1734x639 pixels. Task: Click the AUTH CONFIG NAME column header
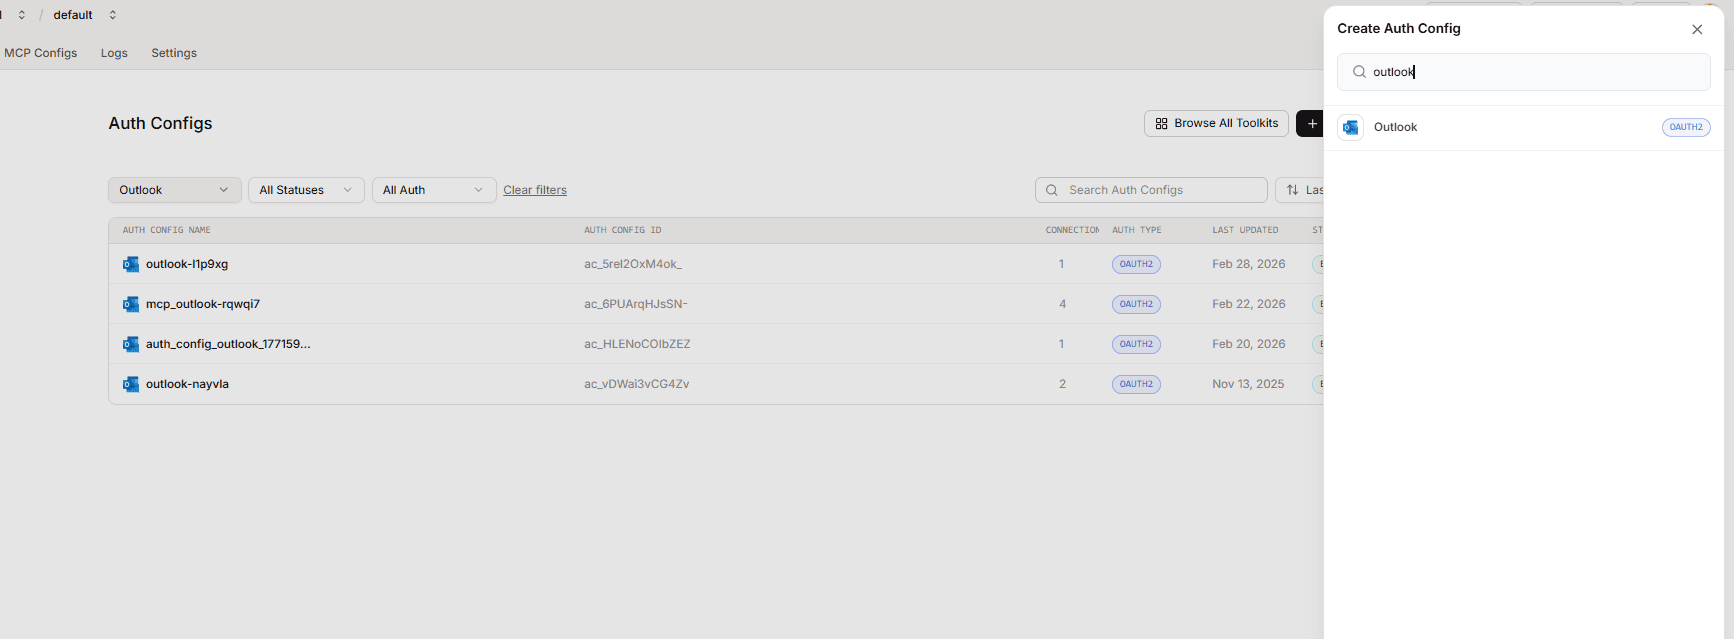coord(166,230)
